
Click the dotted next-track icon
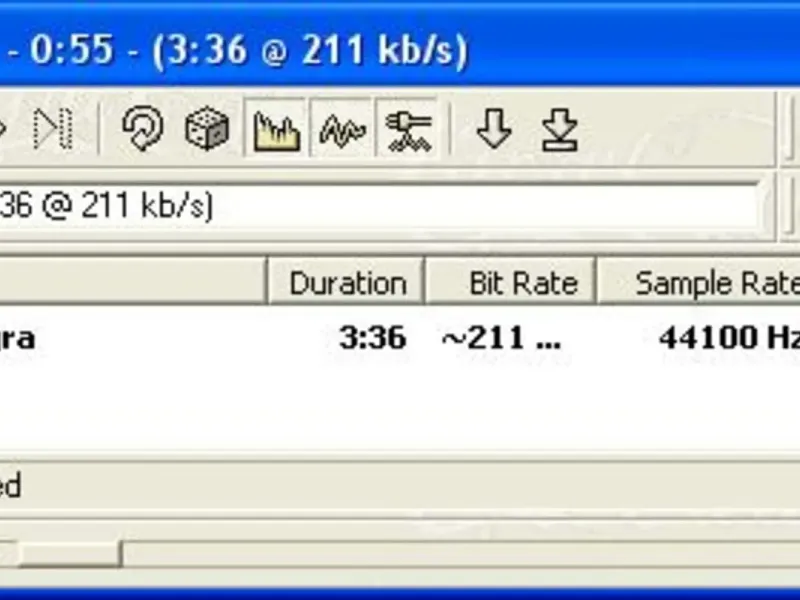pyautogui.click(x=54, y=129)
